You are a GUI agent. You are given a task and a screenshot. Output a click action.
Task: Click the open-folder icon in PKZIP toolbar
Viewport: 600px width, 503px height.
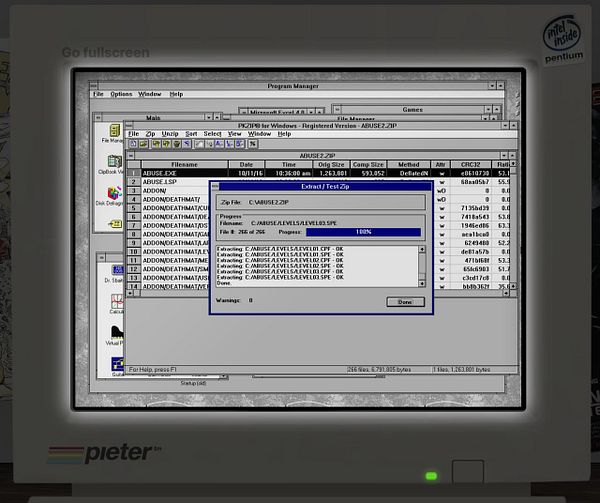pyautogui.click(x=143, y=144)
